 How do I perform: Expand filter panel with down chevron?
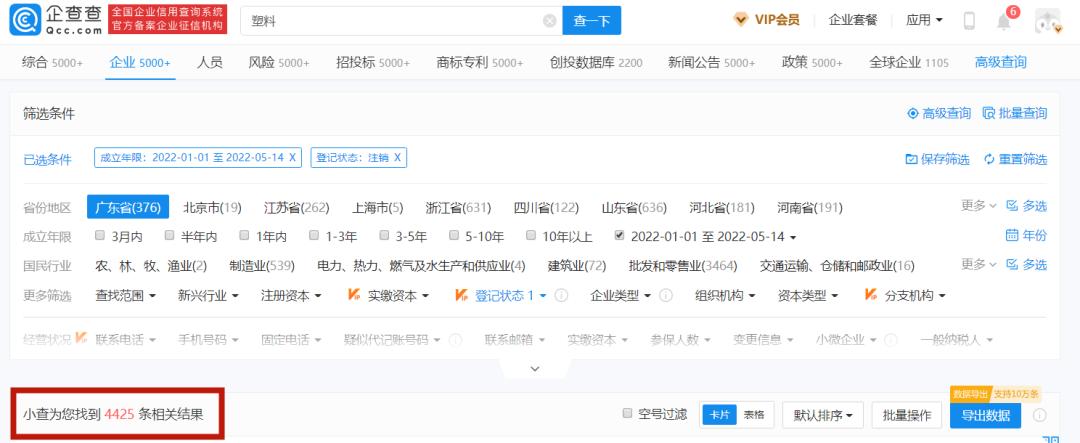click(x=535, y=369)
